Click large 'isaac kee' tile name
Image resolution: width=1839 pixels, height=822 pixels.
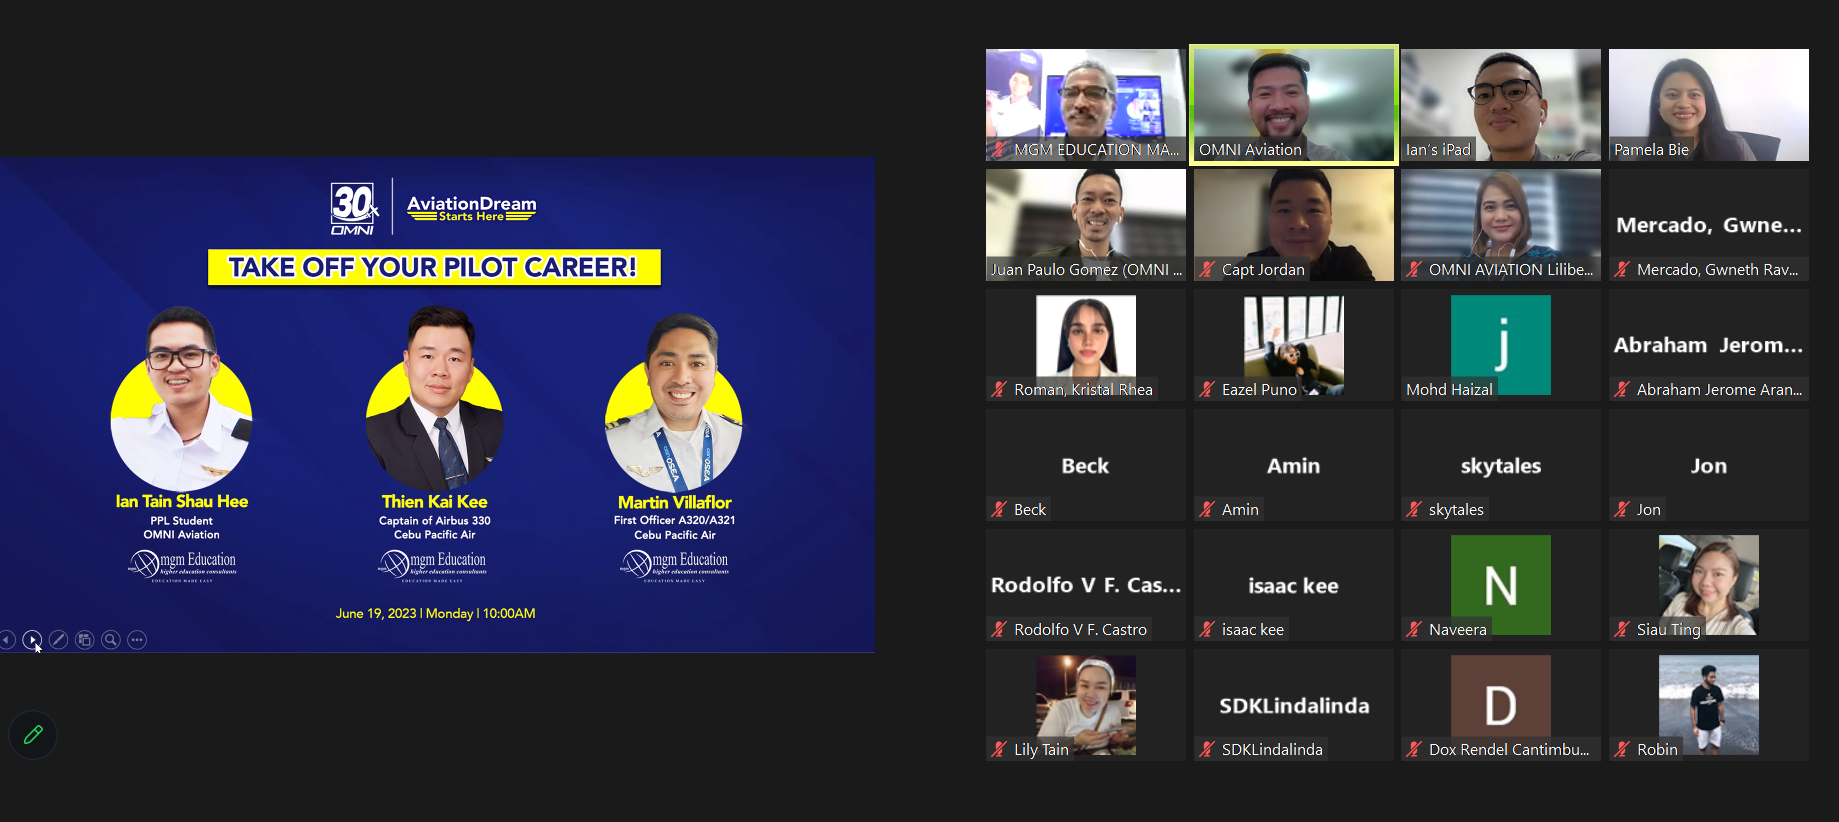(1293, 586)
